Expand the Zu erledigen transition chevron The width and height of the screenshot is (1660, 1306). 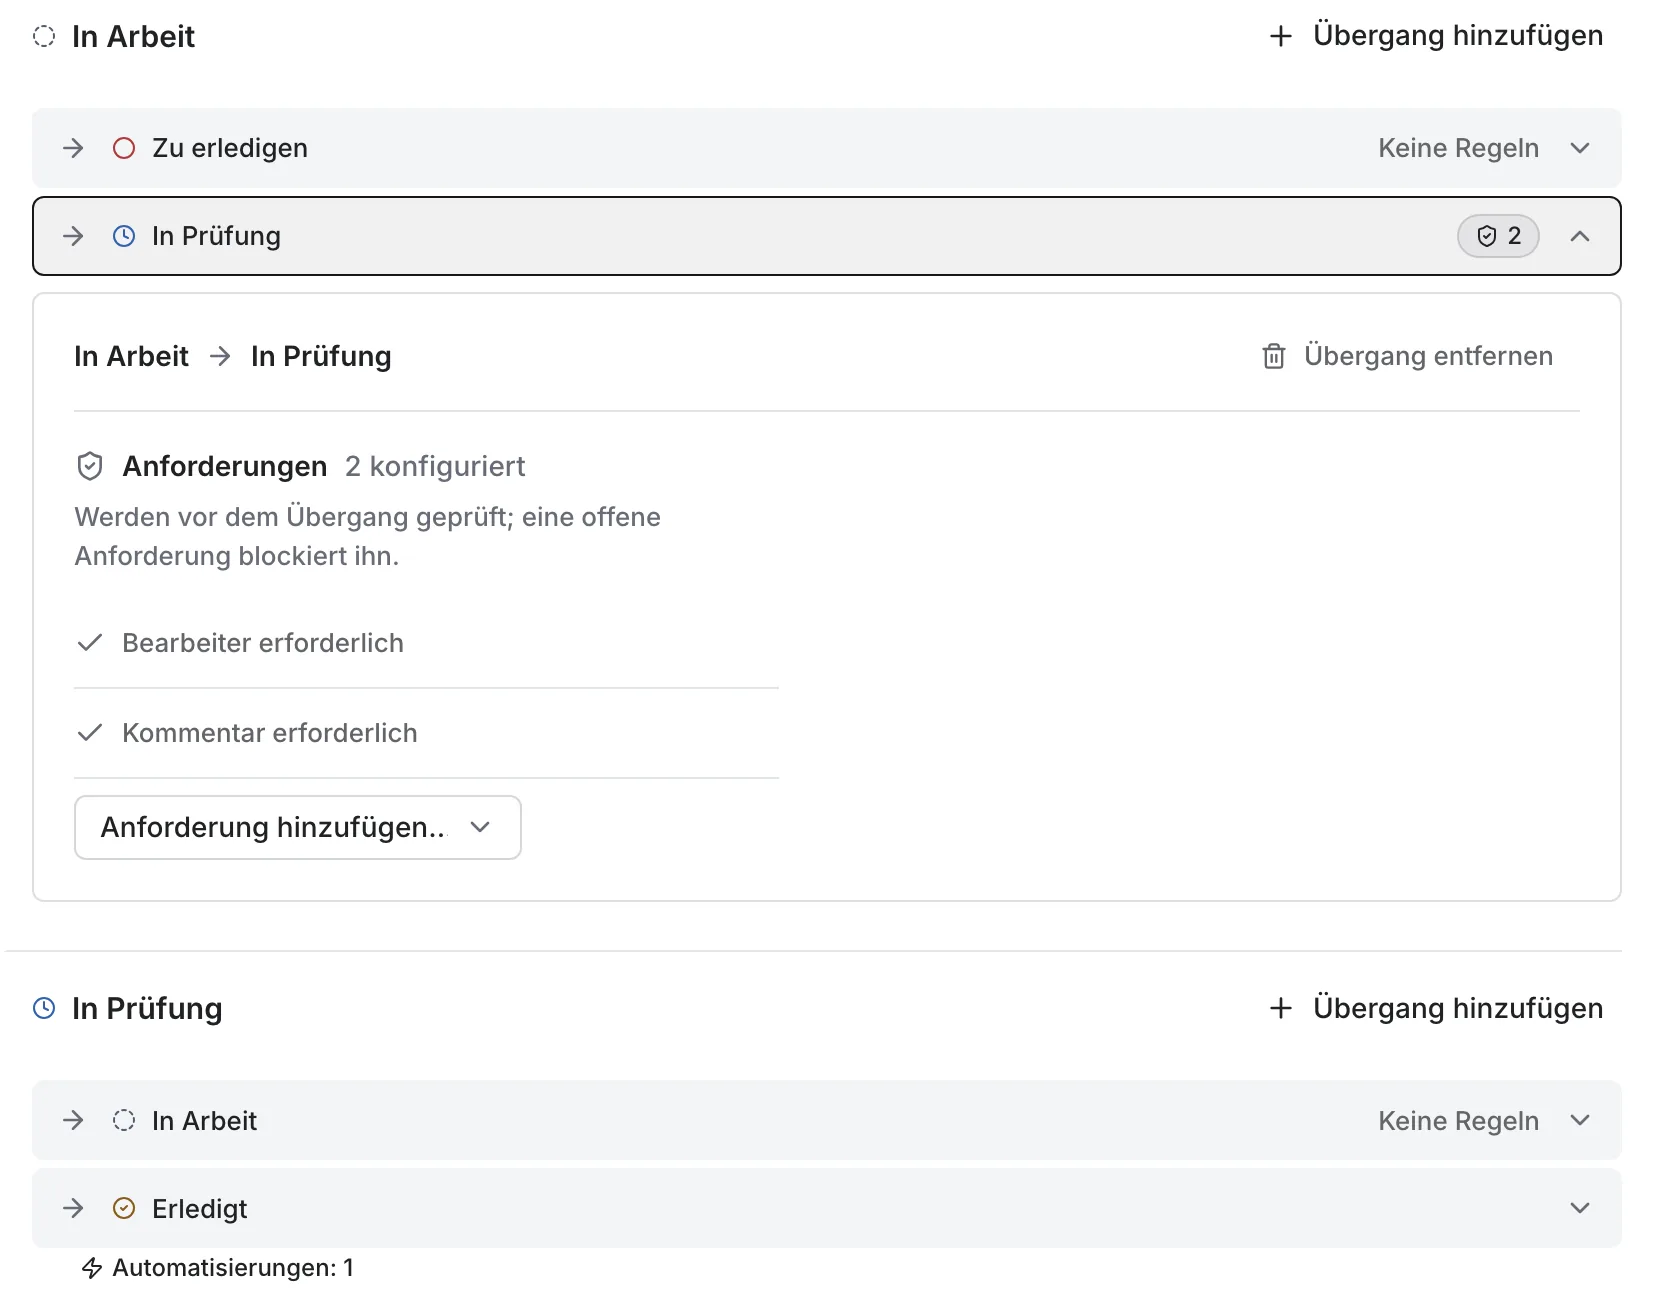[1580, 148]
